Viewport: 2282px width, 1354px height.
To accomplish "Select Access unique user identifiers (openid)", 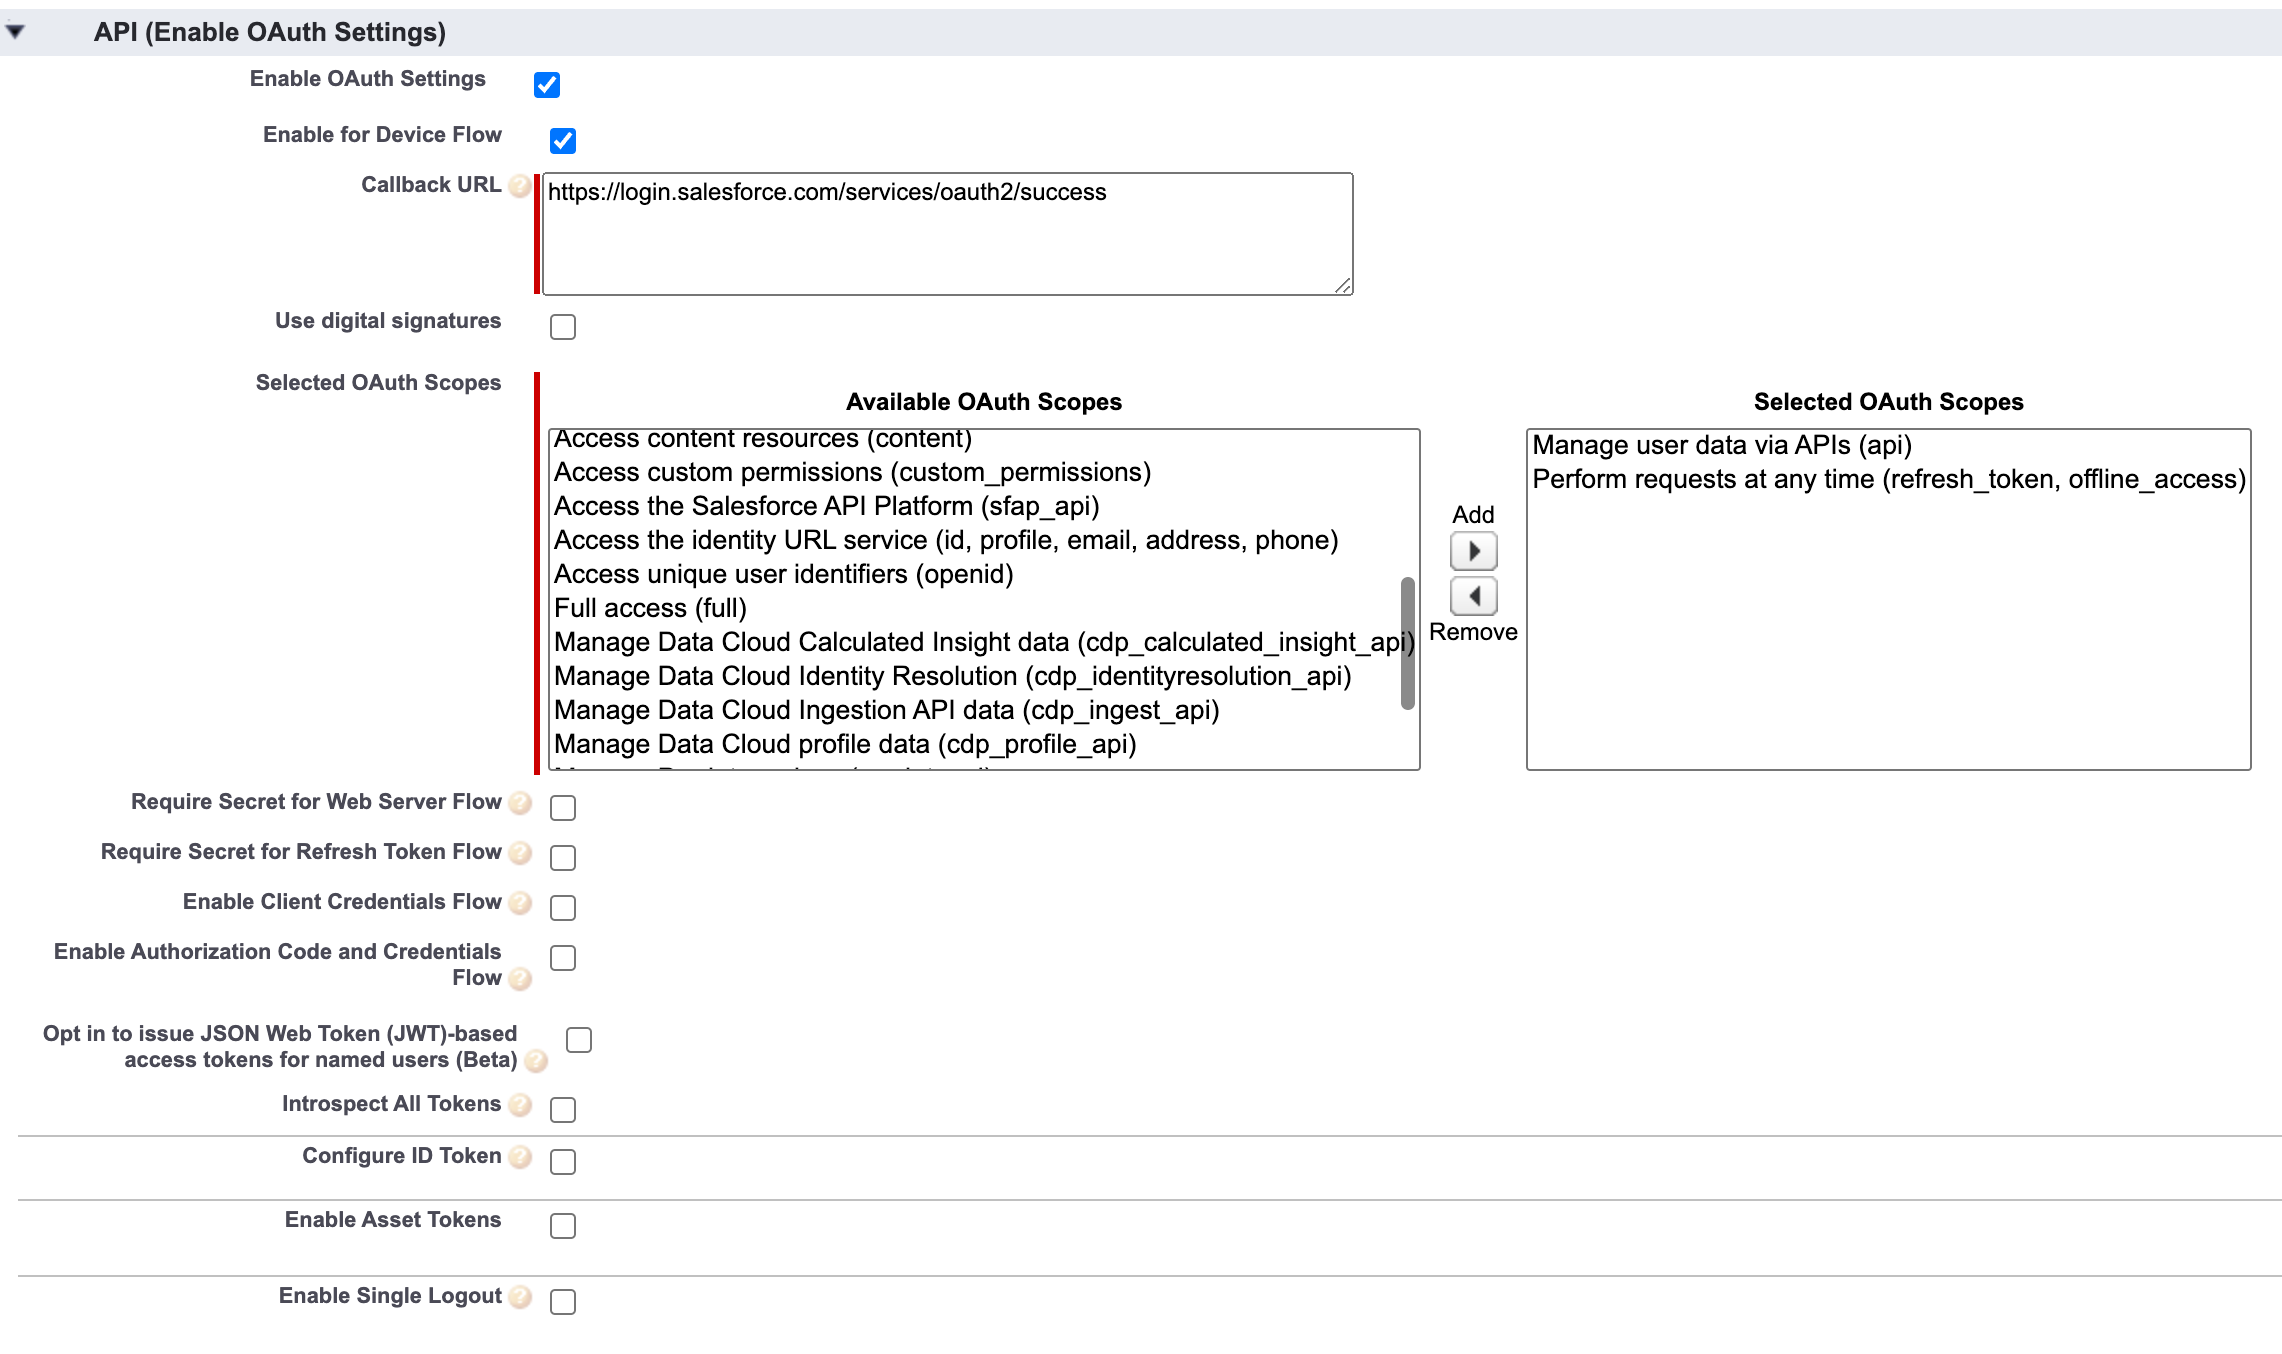I will point(783,574).
